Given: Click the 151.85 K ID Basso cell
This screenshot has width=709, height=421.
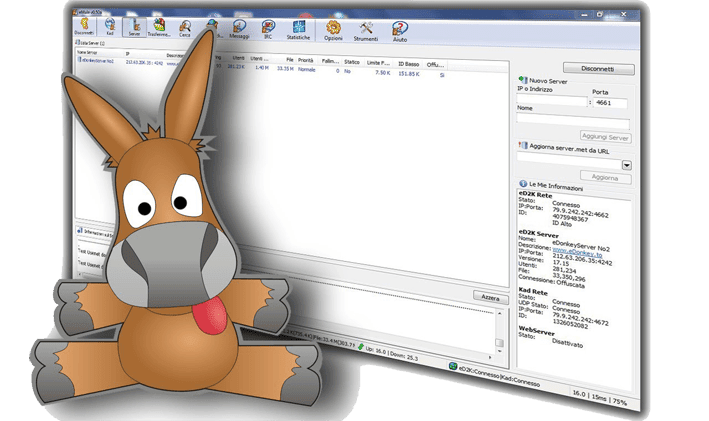Looking at the screenshot, I should coord(409,73).
